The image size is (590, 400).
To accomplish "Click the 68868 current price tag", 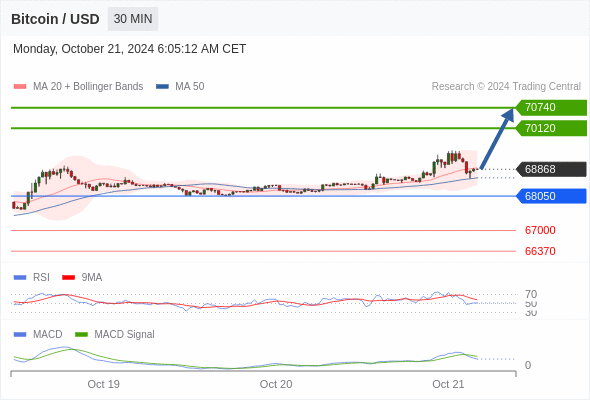I will click(x=551, y=169).
